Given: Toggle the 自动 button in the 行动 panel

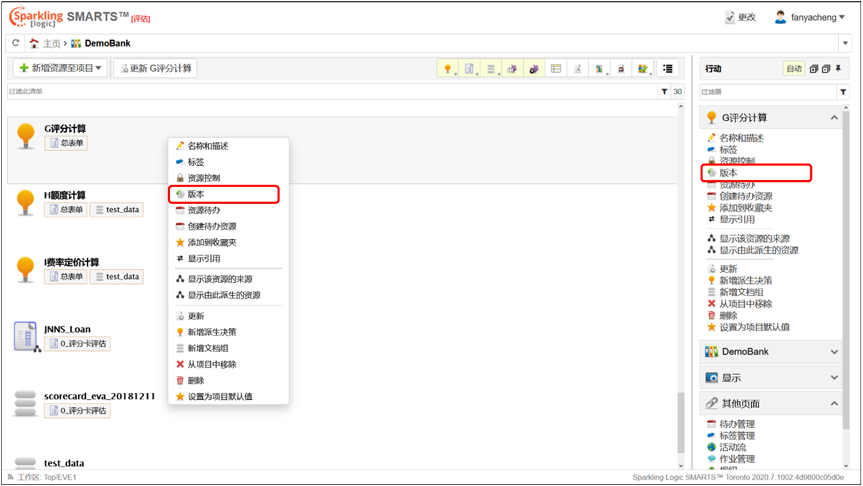Looking at the screenshot, I should tap(793, 69).
